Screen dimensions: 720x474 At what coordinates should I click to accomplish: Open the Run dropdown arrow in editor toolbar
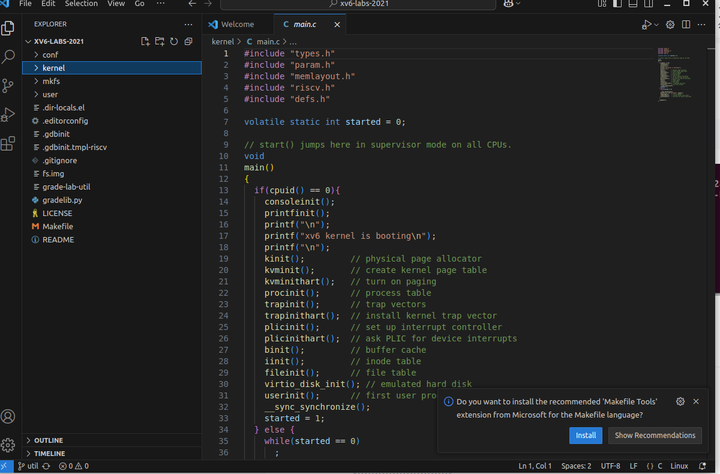[x=657, y=24]
